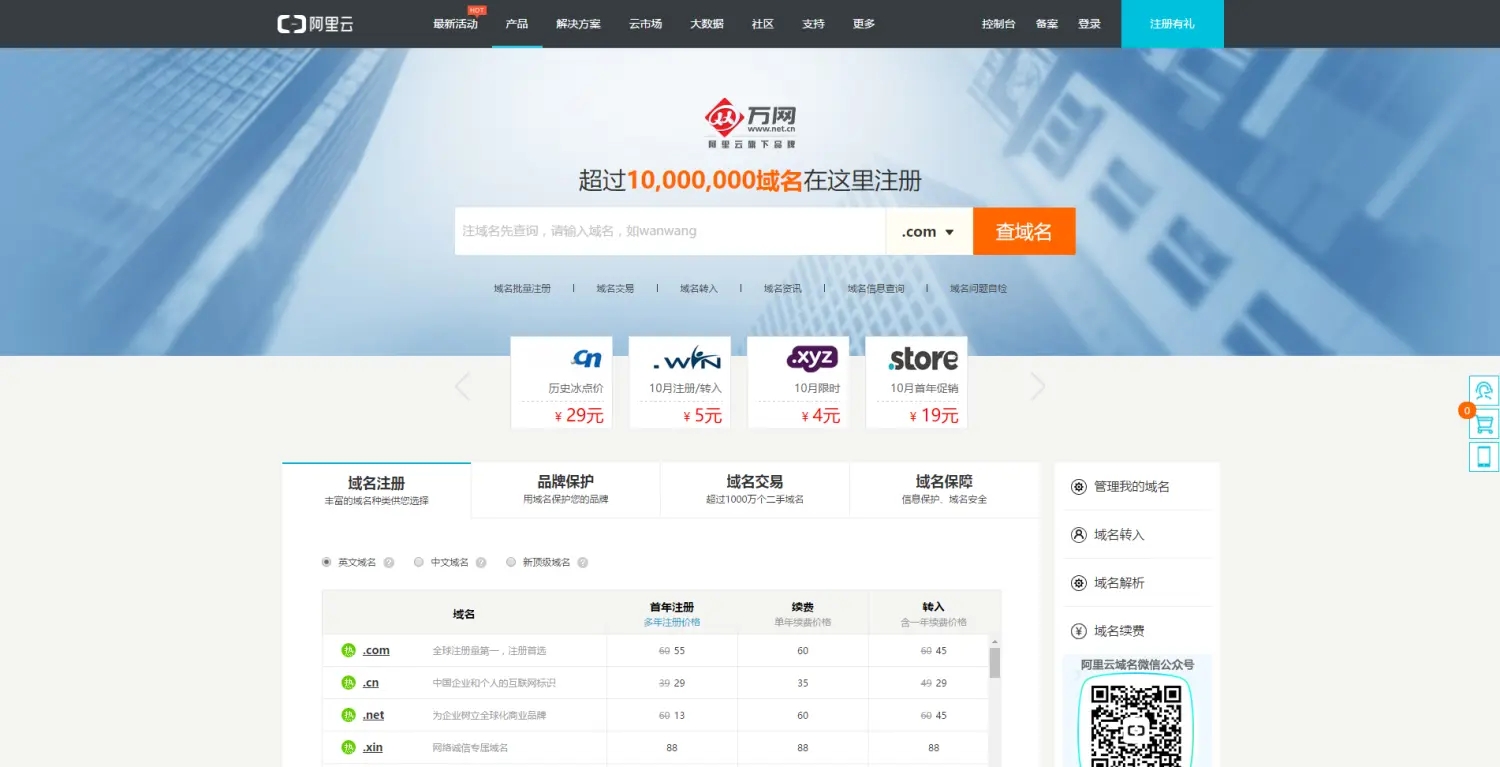The height and width of the screenshot is (767, 1500).
Task: Click the 域名资讯 link
Action: click(x=783, y=289)
